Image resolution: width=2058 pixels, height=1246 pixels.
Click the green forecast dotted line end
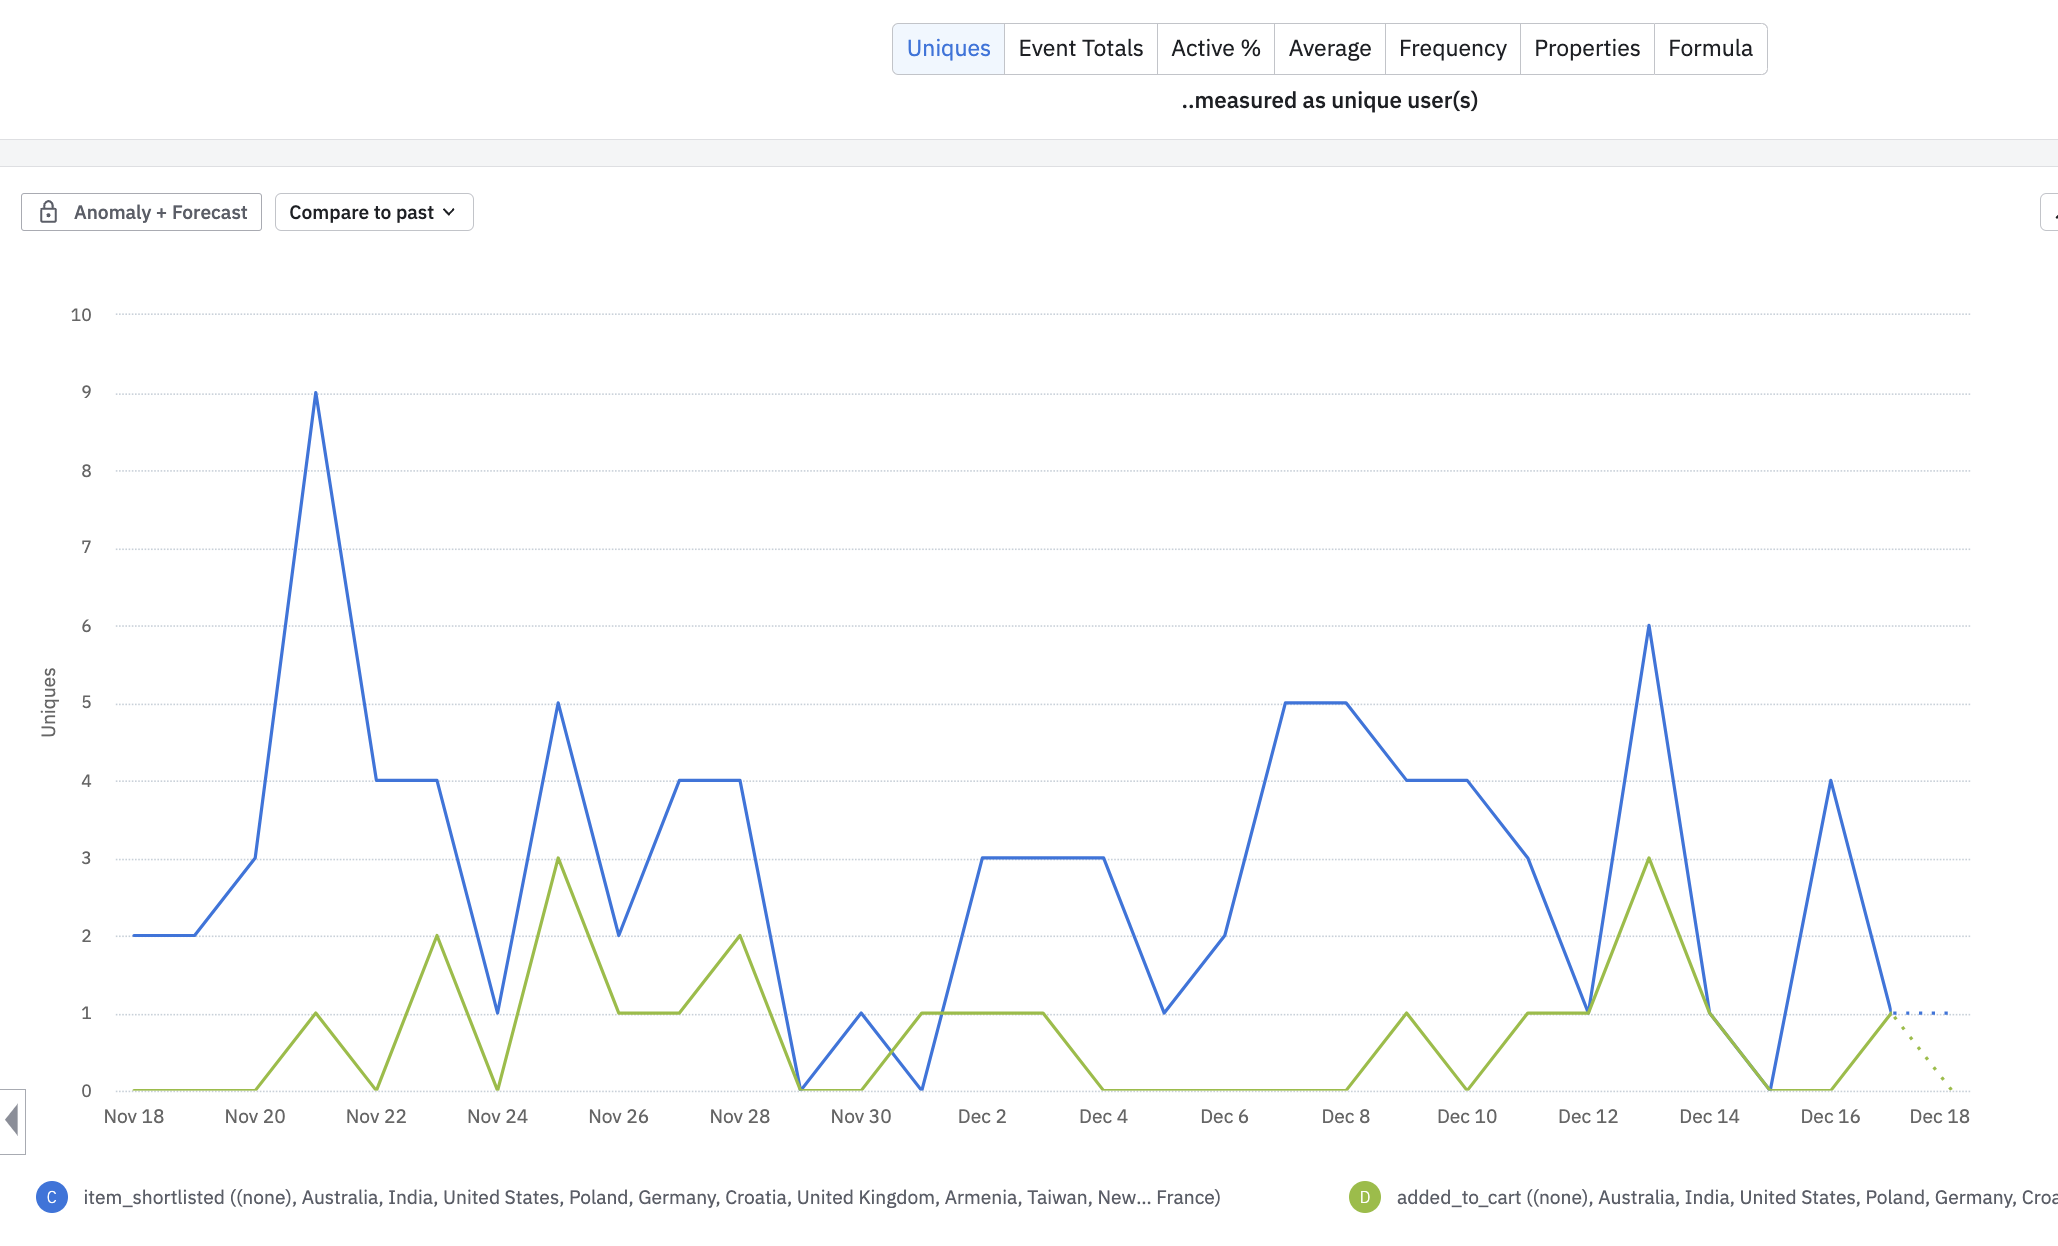pos(1950,1089)
